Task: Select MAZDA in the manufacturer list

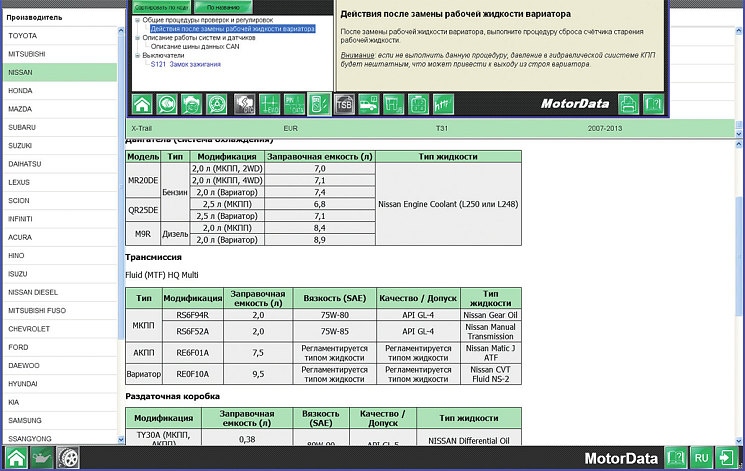Action: point(60,109)
